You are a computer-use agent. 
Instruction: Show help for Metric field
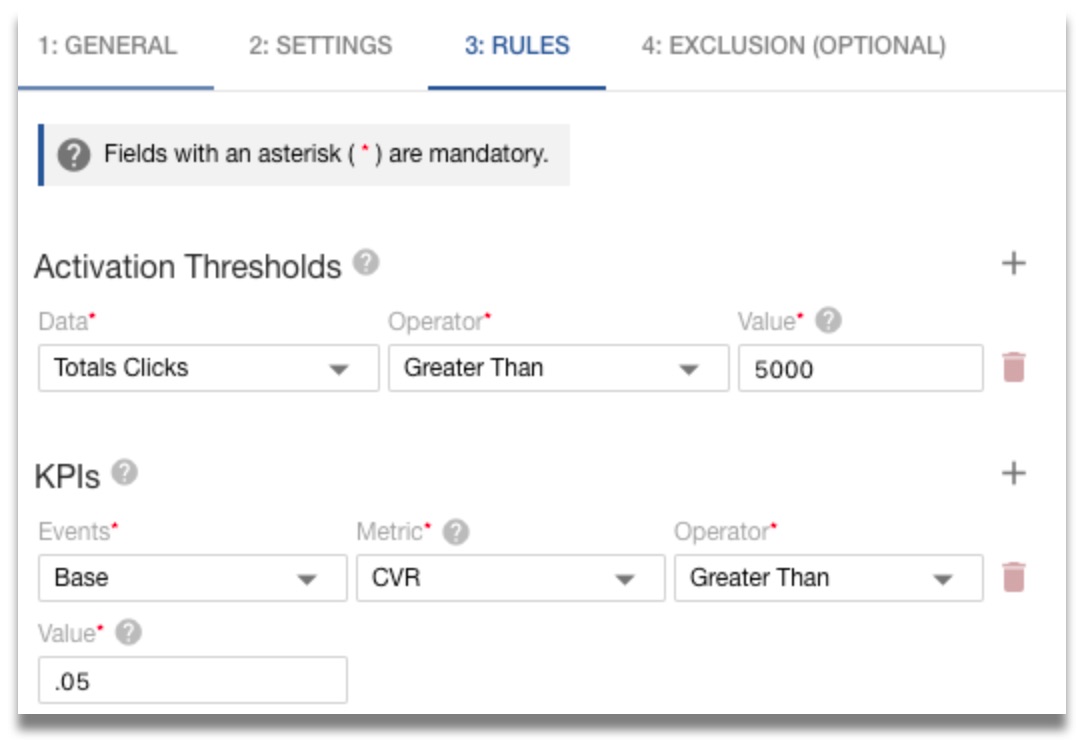[456, 531]
